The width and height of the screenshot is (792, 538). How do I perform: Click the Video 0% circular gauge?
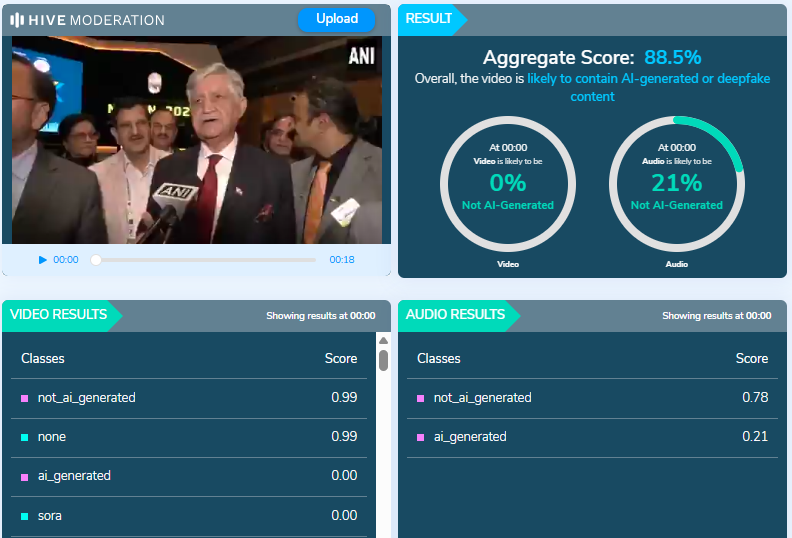pyautogui.click(x=508, y=184)
